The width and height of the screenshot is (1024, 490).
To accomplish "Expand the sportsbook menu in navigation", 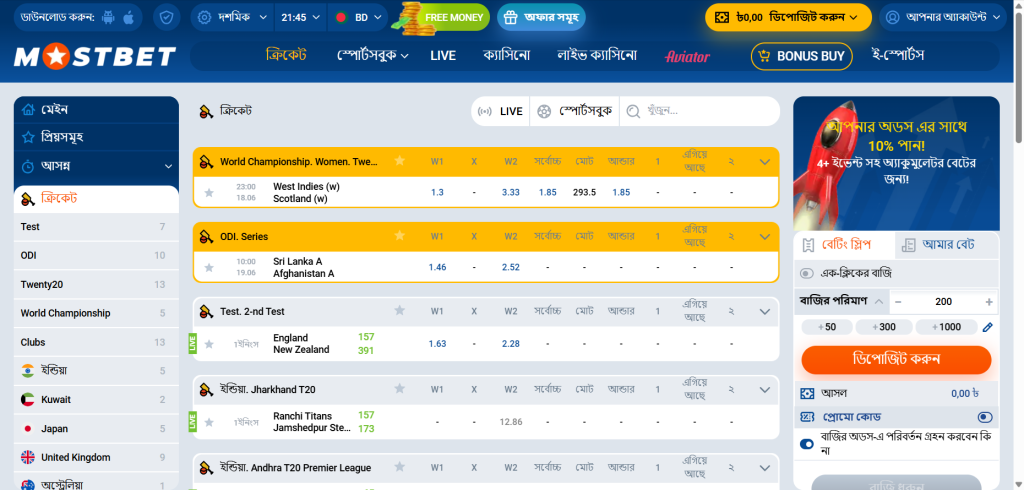I will (373, 56).
